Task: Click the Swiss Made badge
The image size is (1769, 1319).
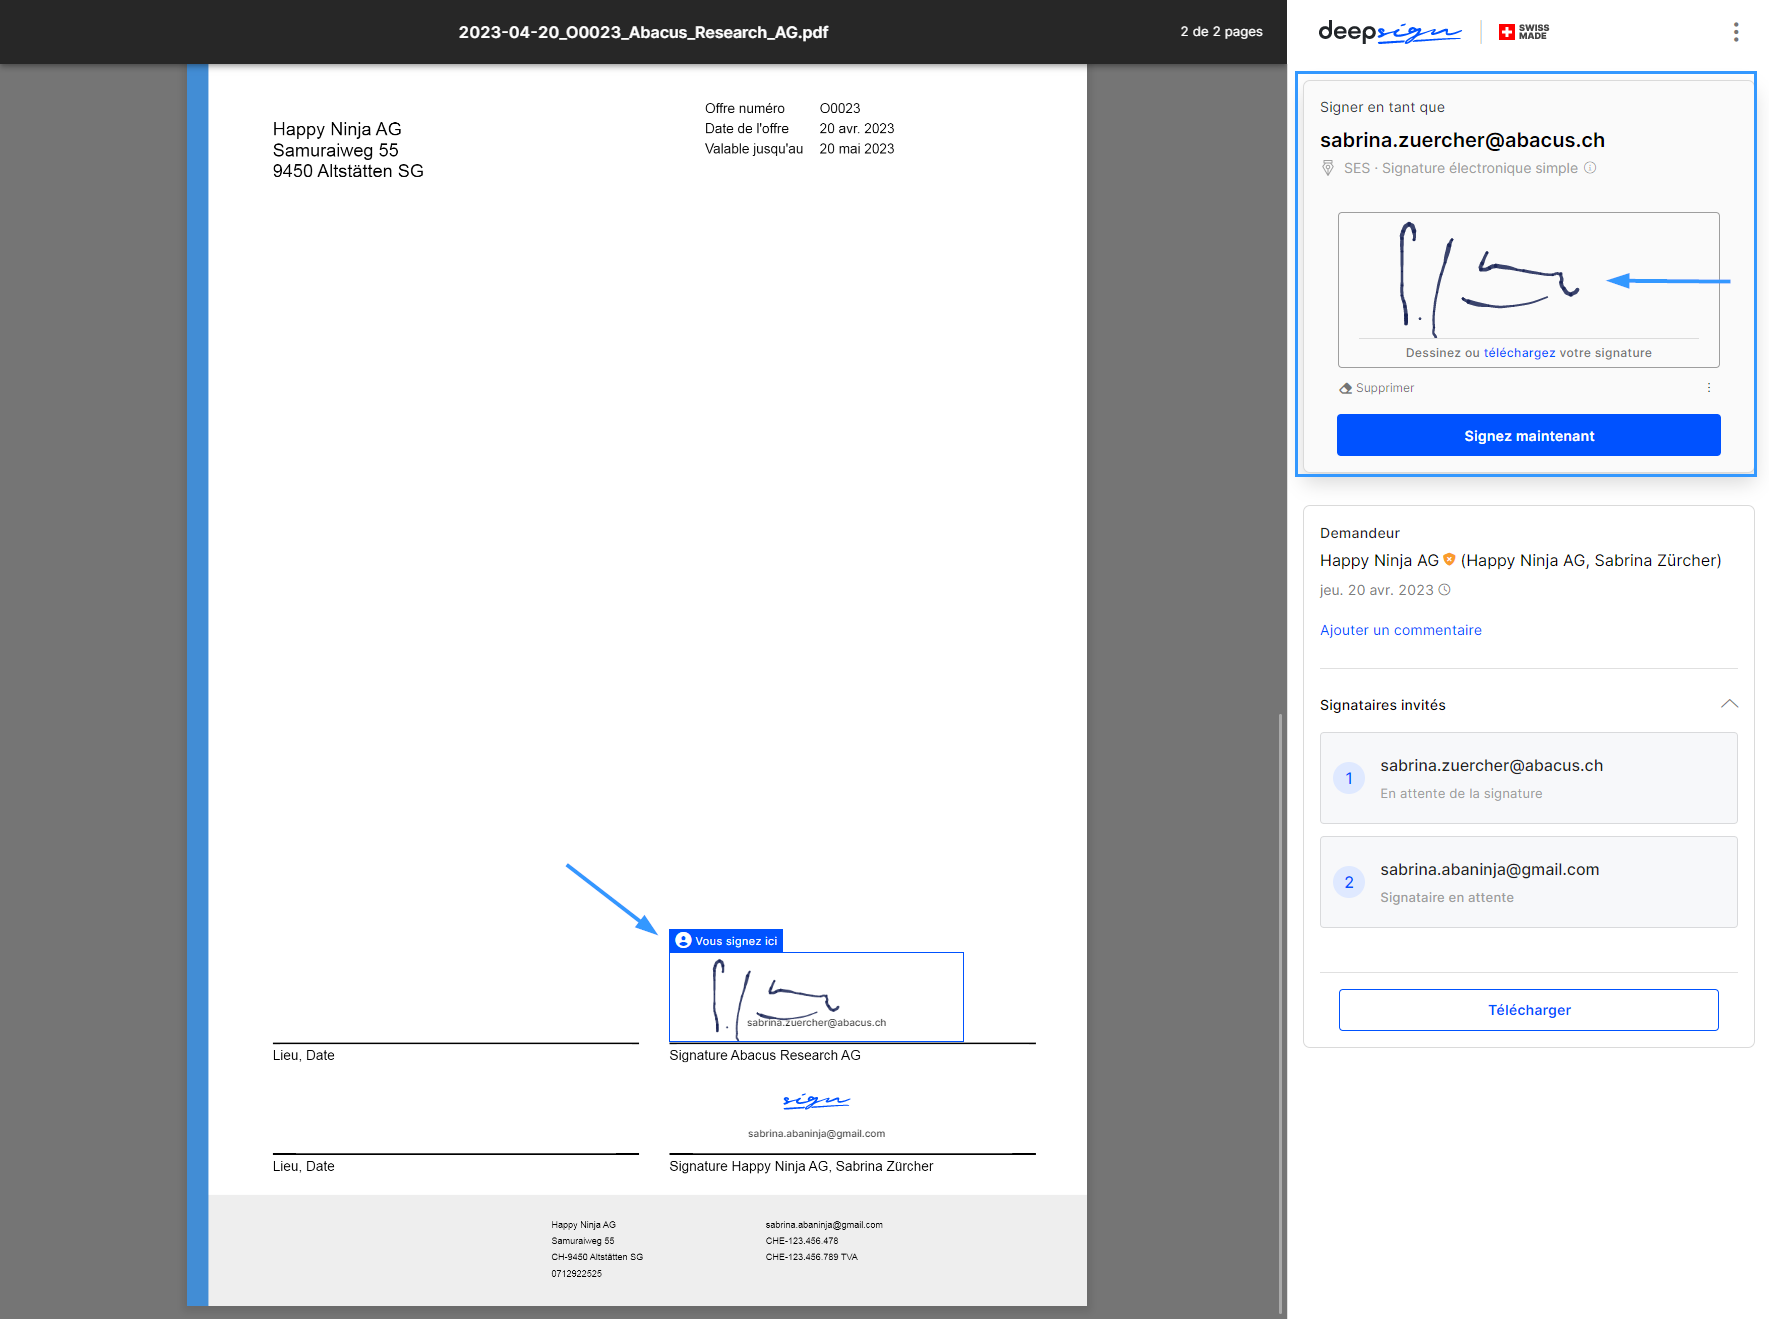Action: (1524, 32)
